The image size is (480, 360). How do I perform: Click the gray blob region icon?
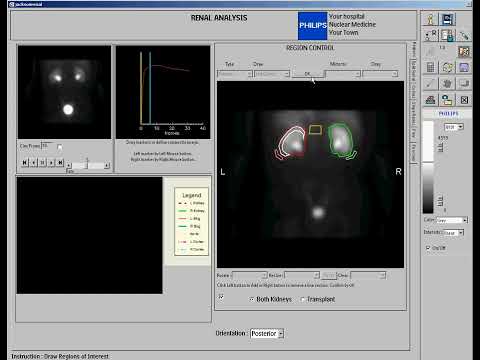coord(447,84)
